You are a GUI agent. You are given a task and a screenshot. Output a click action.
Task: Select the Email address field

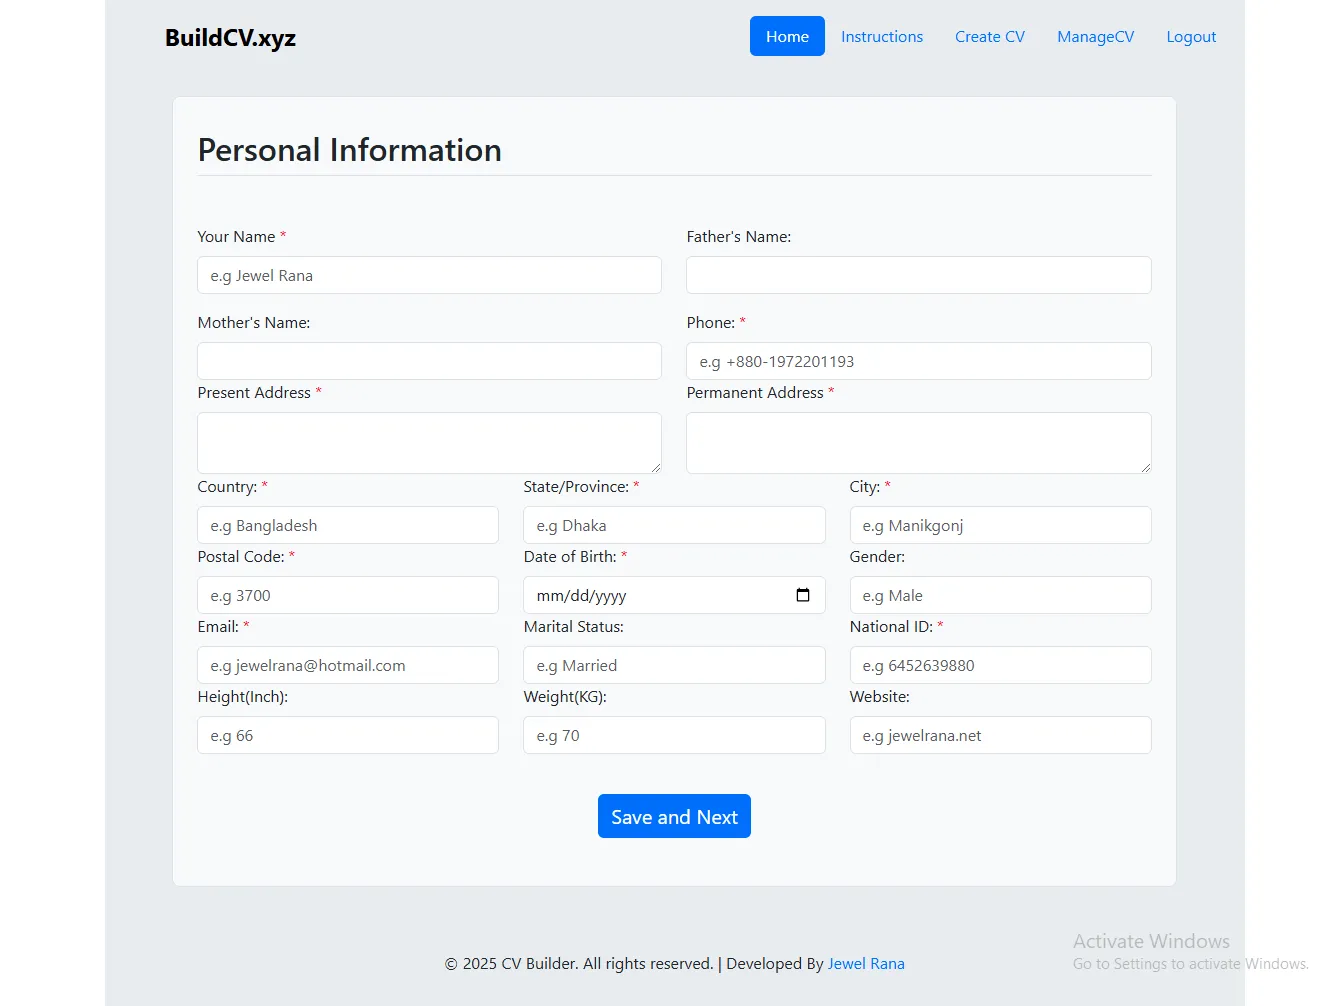[347, 665]
